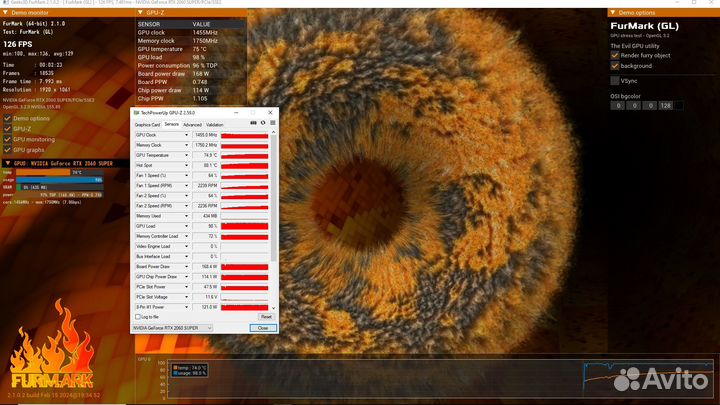Enable Log to file in GPU-Z
This screenshot has width=720, height=405.
point(137,317)
